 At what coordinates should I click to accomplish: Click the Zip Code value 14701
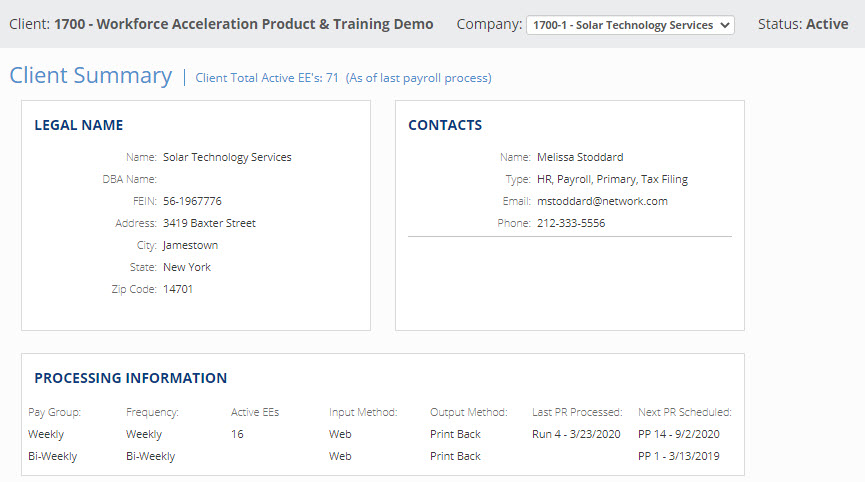point(178,289)
